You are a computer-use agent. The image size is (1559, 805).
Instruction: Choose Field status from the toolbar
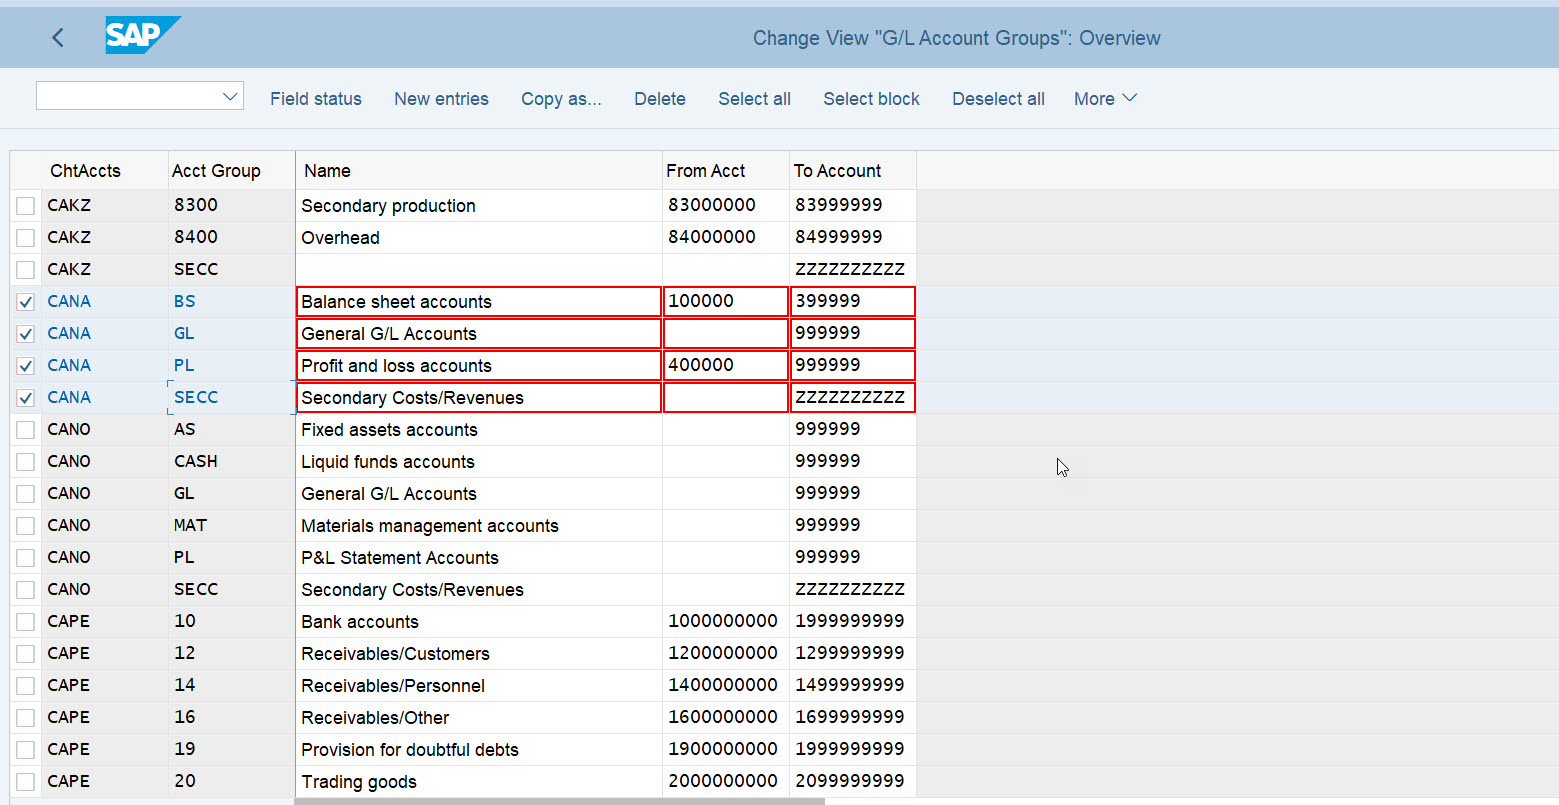[315, 98]
